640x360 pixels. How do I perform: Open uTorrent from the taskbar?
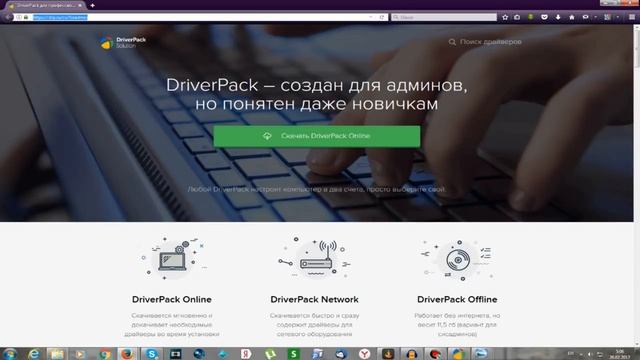(x=269, y=354)
